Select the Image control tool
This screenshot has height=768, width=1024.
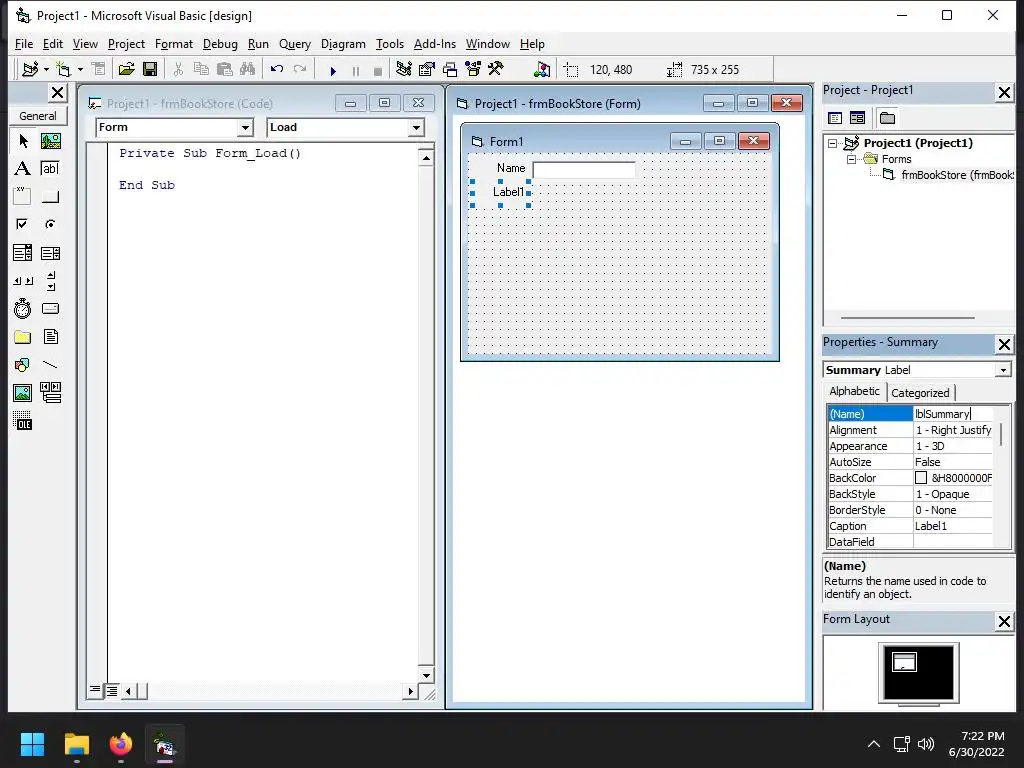tap(23, 392)
